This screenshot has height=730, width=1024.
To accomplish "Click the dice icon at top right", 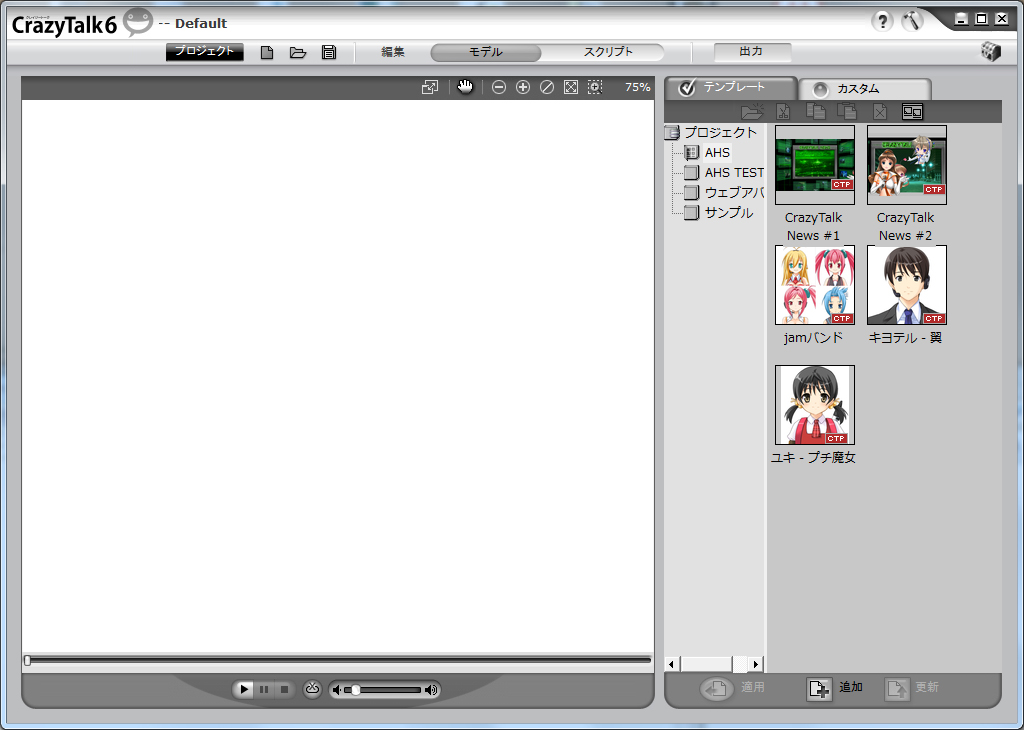I will (991, 52).
